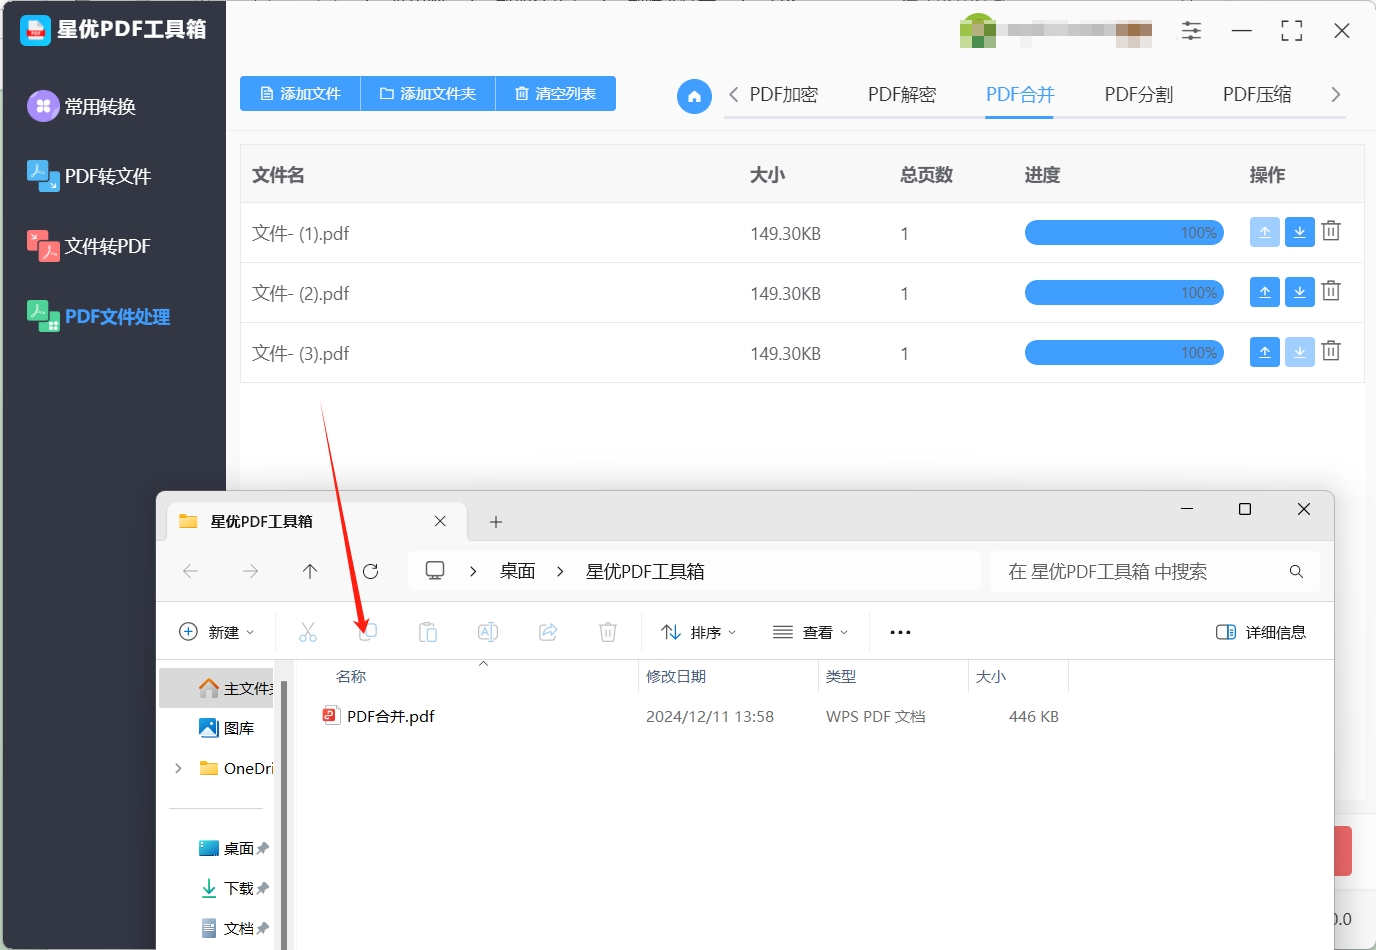The width and height of the screenshot is (1376, 950).
Task: Delete 文件- (3).pdf from the list
Action: click(x=1331, y=351)
